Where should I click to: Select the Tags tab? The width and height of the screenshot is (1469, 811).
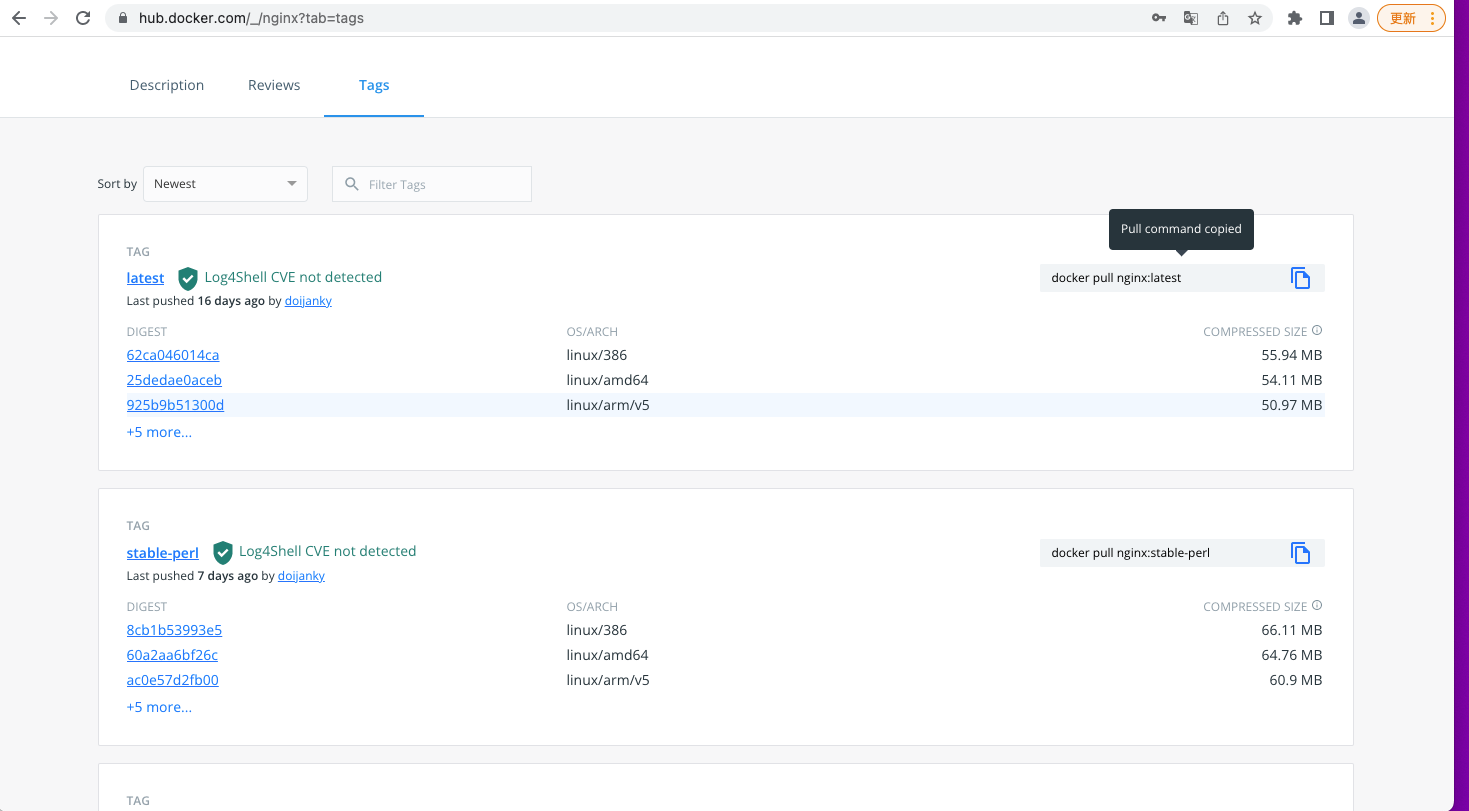374,85
